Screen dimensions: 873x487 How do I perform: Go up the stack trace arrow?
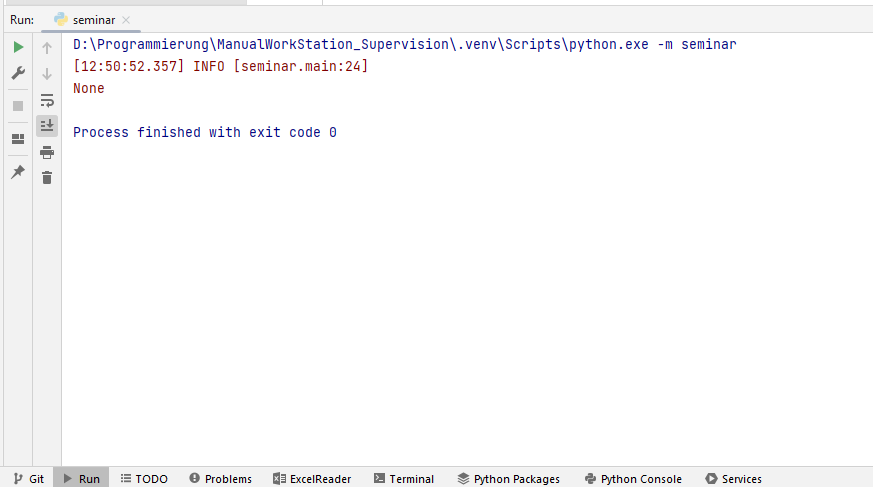[x=47, y=48]
